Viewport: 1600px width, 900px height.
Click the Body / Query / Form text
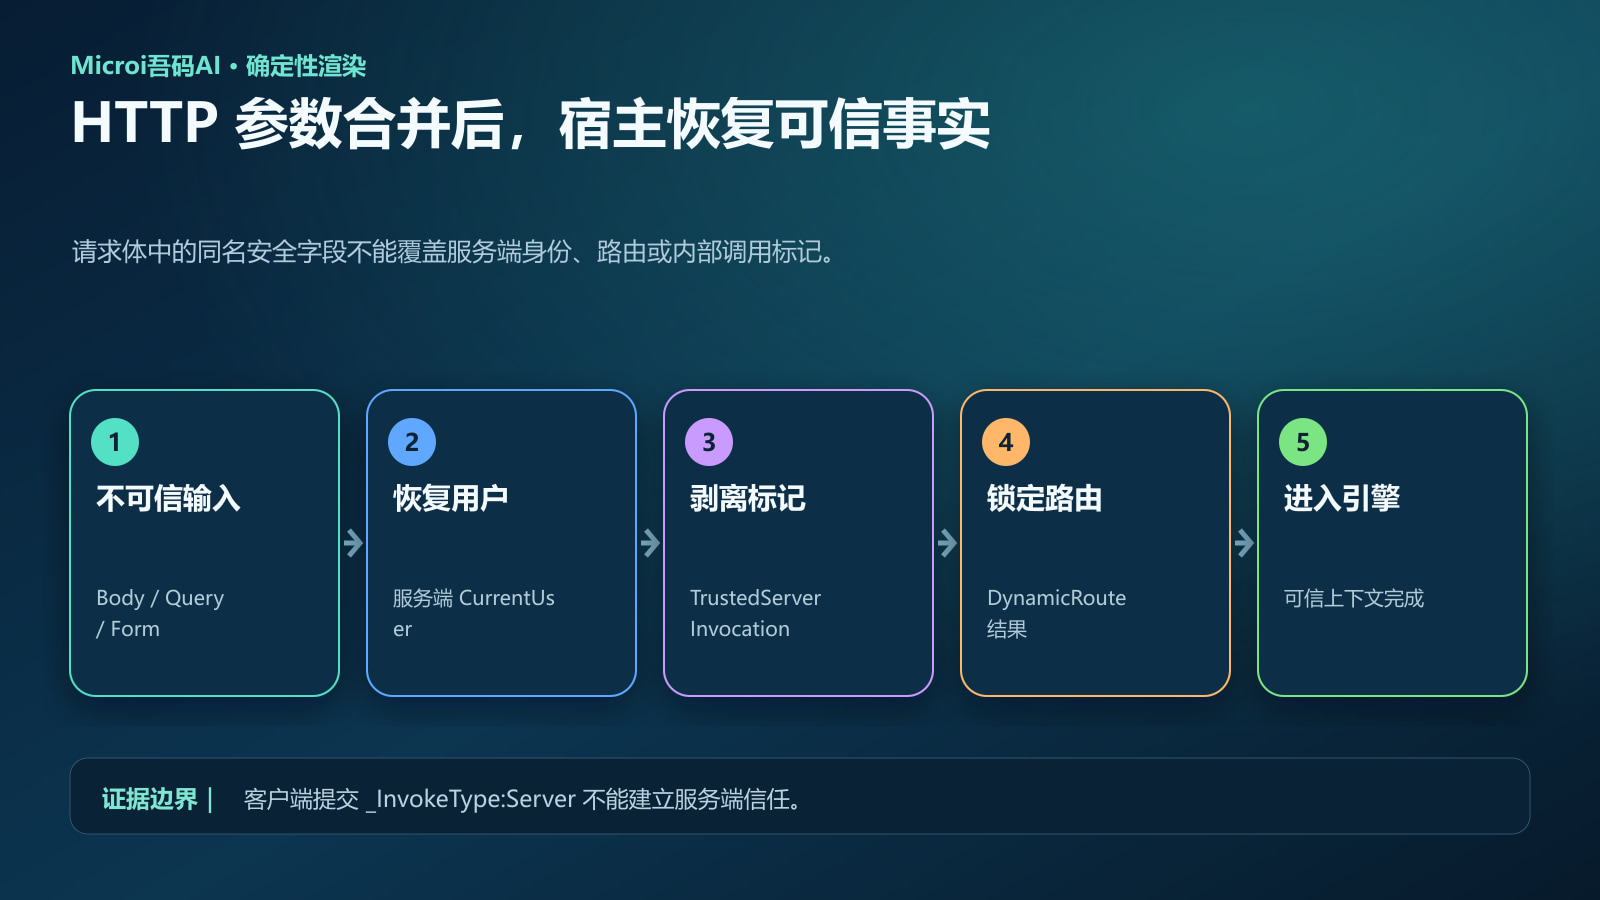[x=160, y=613]
